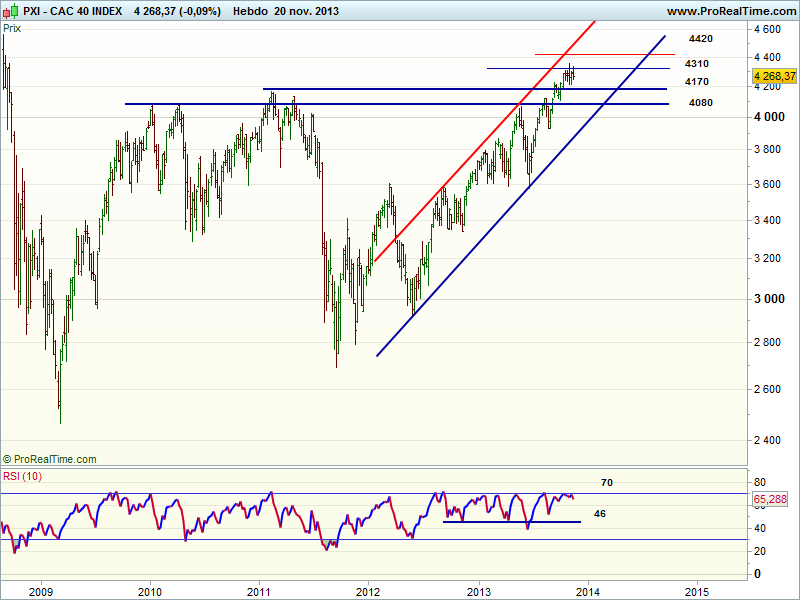Click the Prix panel label
The image size is (800, 600).
[x=12, y=28]
